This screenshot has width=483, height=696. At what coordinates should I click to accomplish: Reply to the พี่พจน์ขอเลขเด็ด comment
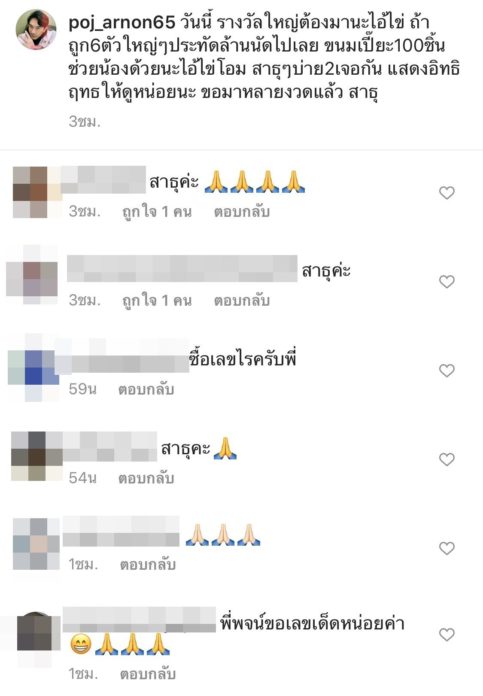pyautogui.click(x=148, y=674)
